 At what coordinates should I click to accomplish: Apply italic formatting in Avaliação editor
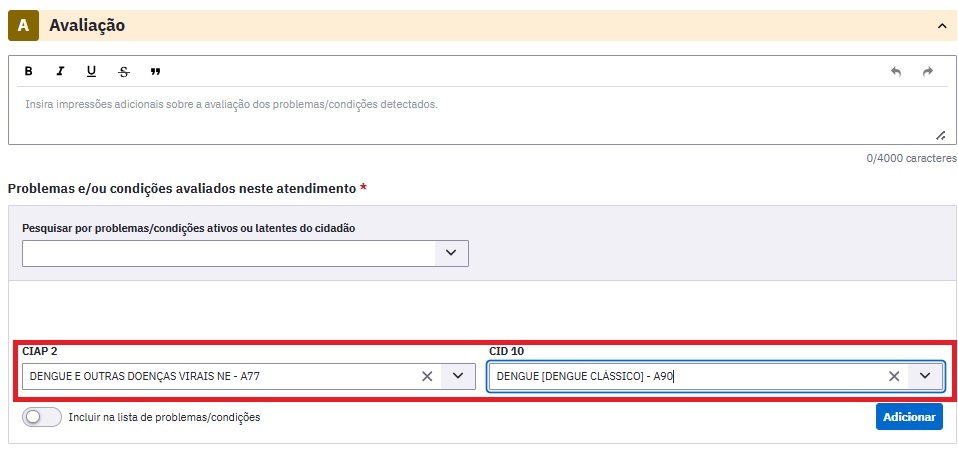60,71
